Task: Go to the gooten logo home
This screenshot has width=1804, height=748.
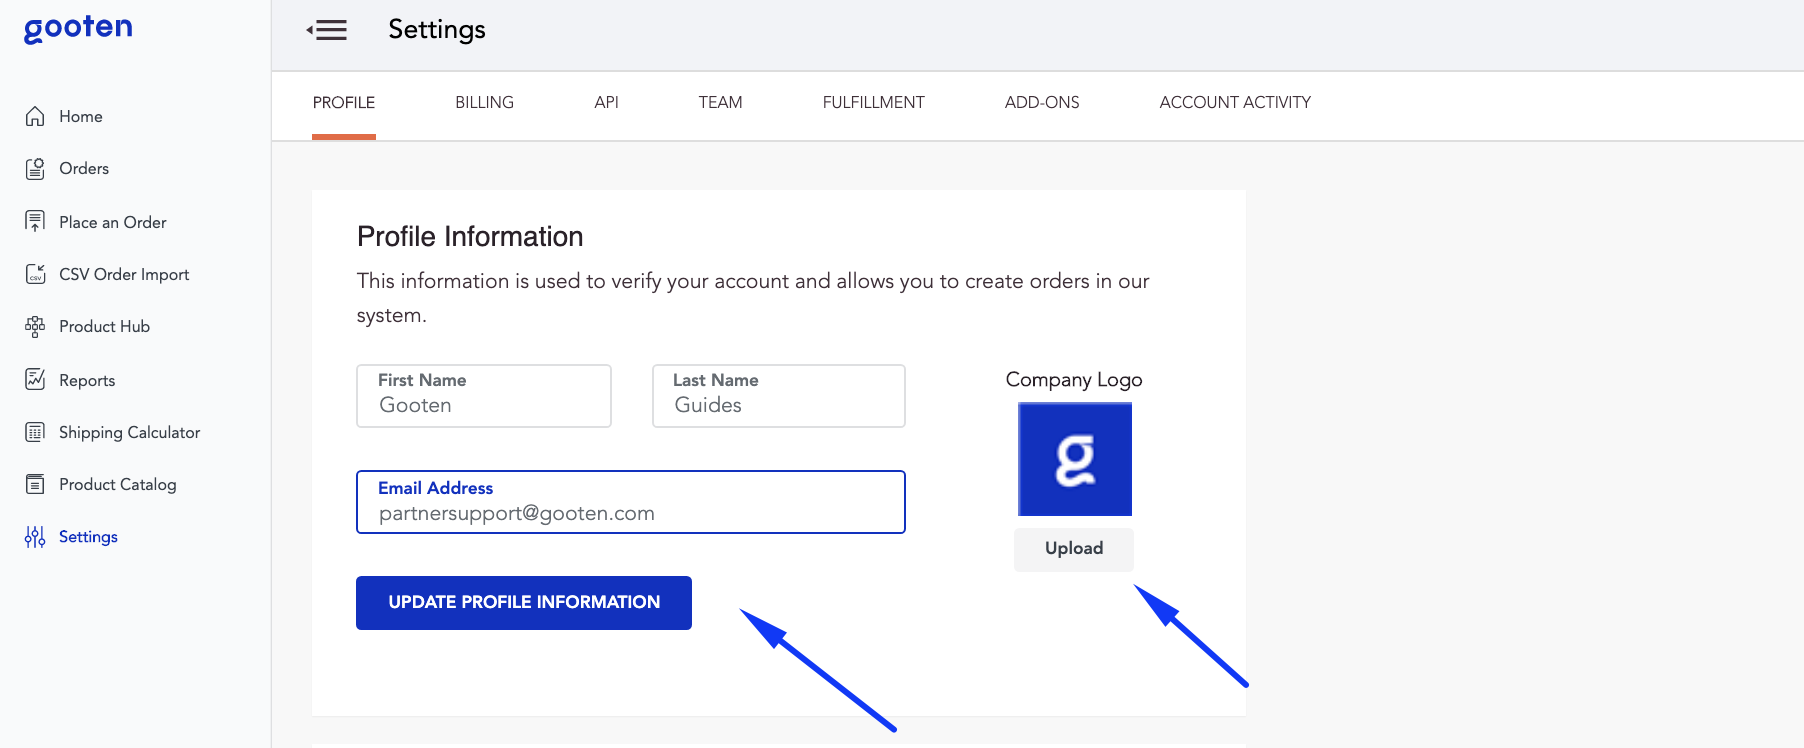Action: tap(78, 28)
